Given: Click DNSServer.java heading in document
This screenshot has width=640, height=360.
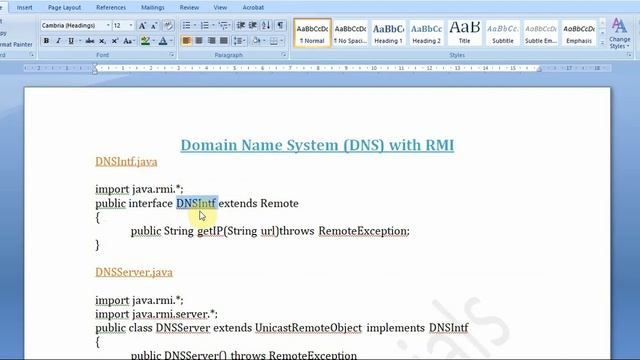Looking at the screenshot, I should [134, 272].
